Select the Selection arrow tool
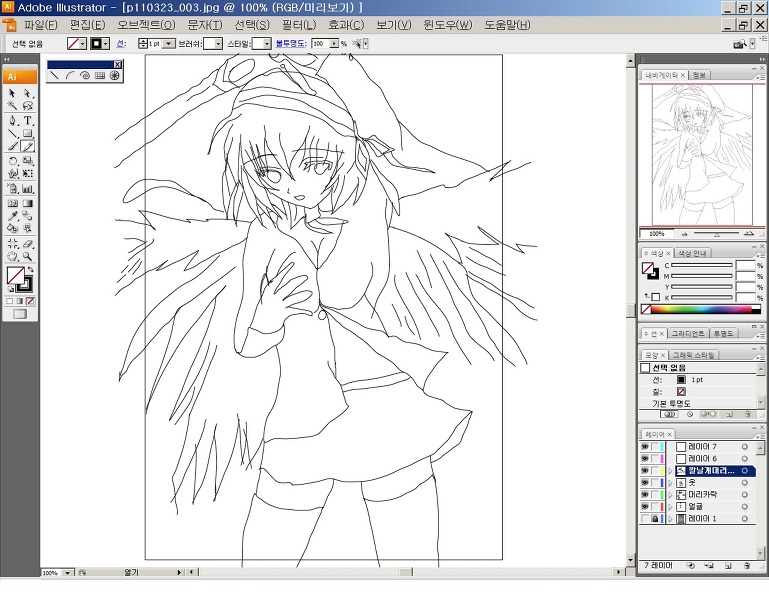The height and width of the screenshot is (595, 769). [x=12, y=93]
